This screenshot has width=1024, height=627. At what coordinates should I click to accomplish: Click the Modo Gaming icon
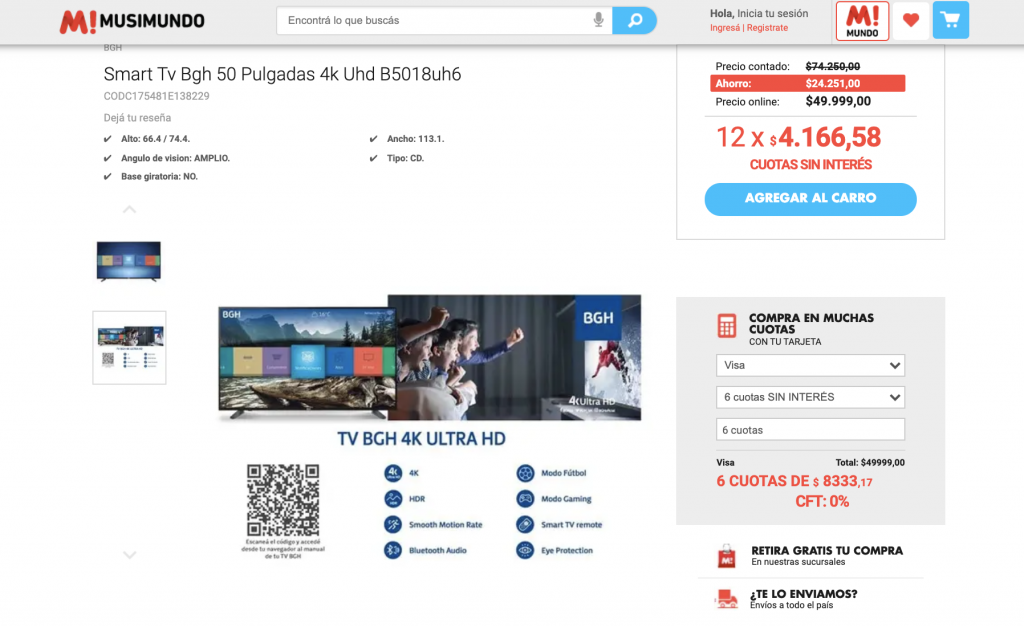pos(525,499)
